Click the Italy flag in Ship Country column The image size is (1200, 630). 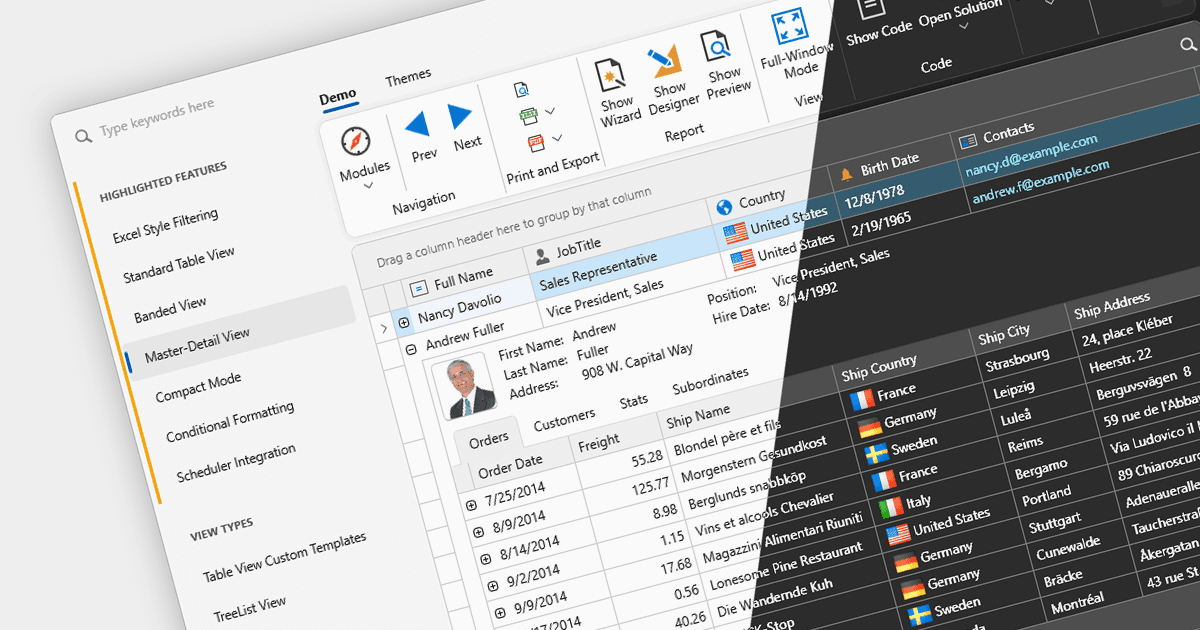point(891,507)
